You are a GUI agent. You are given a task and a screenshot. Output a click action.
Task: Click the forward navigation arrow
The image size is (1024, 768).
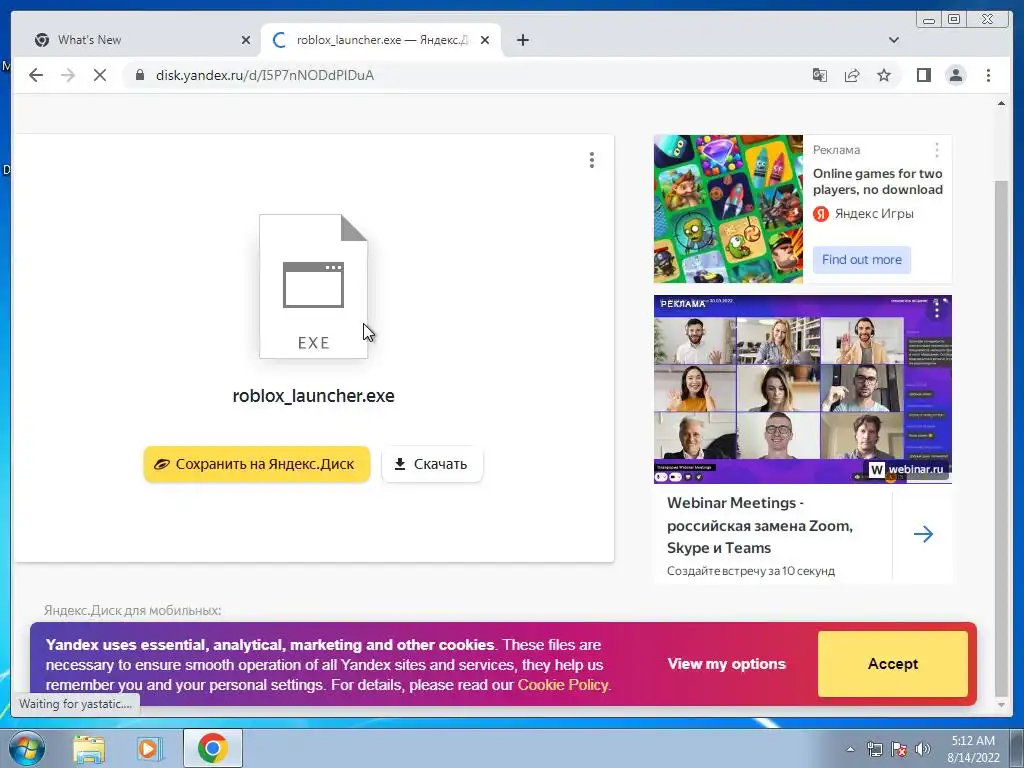tap(68, 75)
